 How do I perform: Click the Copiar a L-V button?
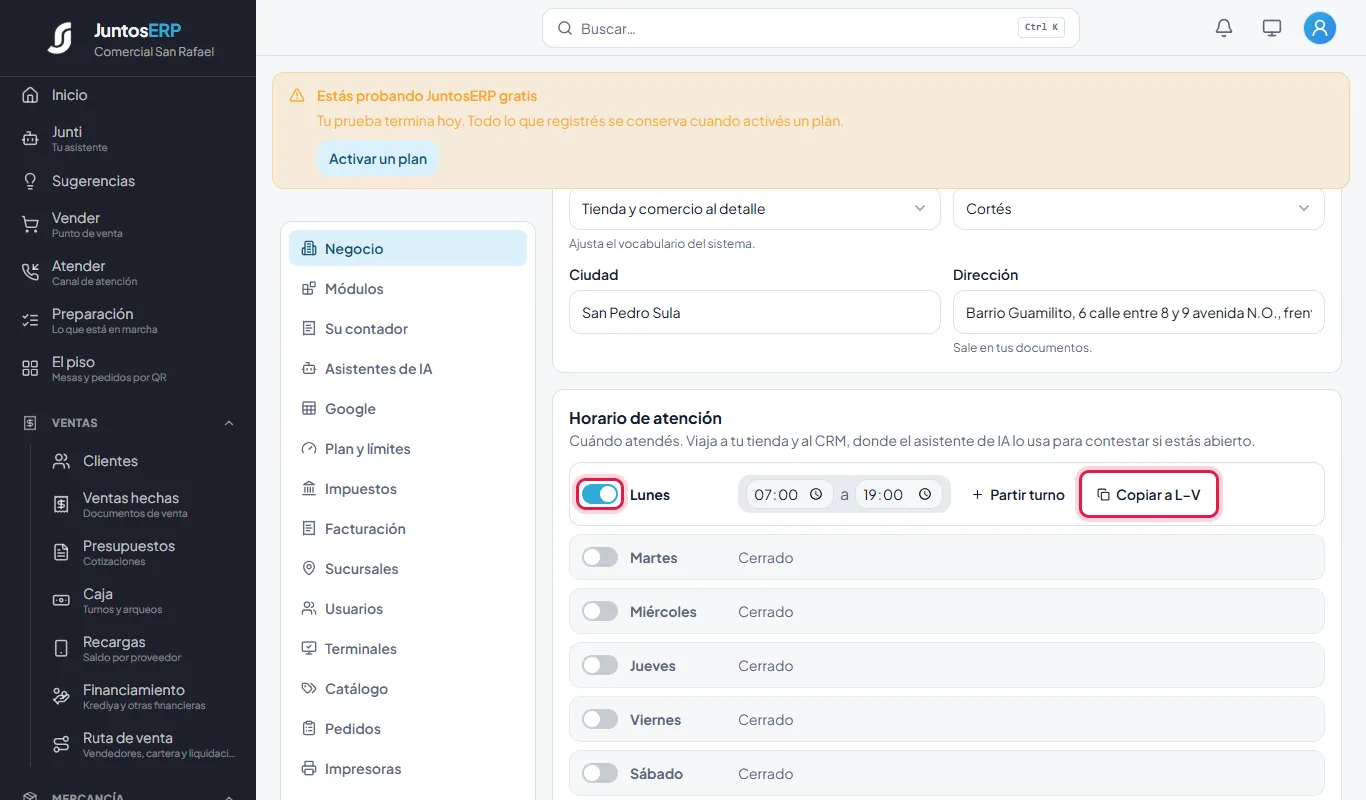[x=1149, y=494]
